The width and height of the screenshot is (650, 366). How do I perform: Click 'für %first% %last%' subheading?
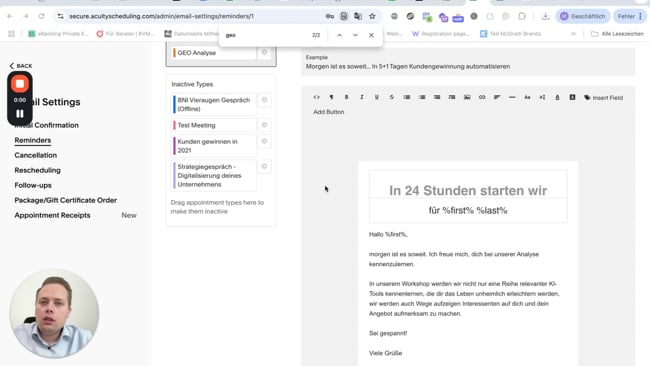point(468,211)
